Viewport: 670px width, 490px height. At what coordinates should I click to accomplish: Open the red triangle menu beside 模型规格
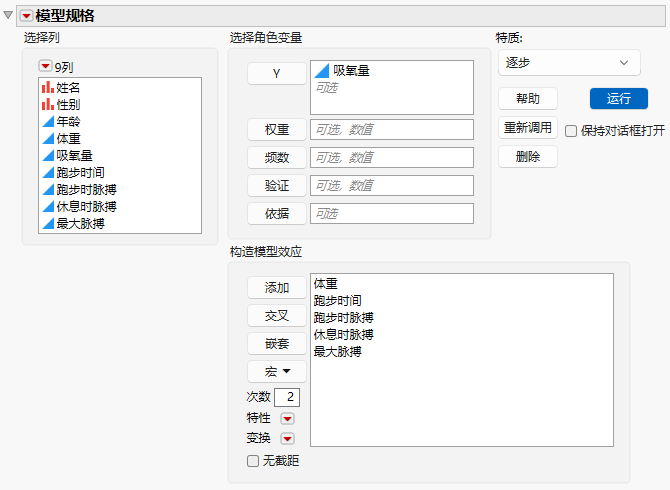point(26,16)
